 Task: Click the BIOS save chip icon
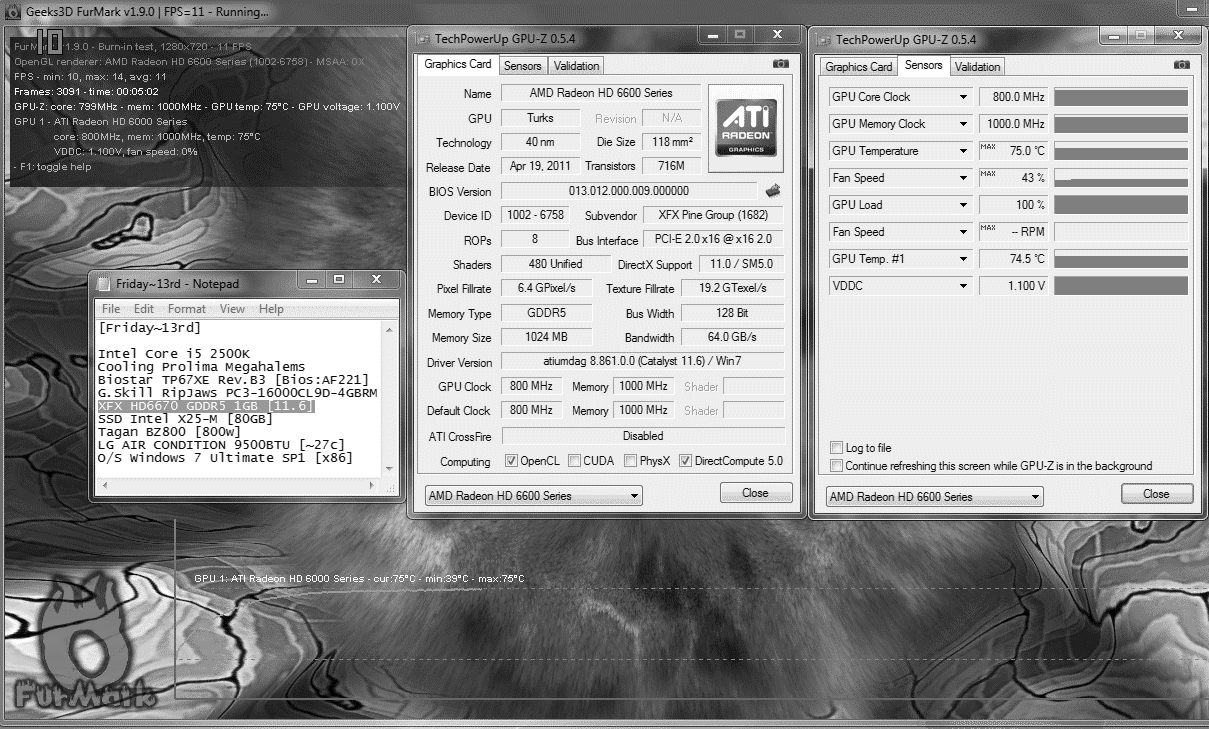772,190
